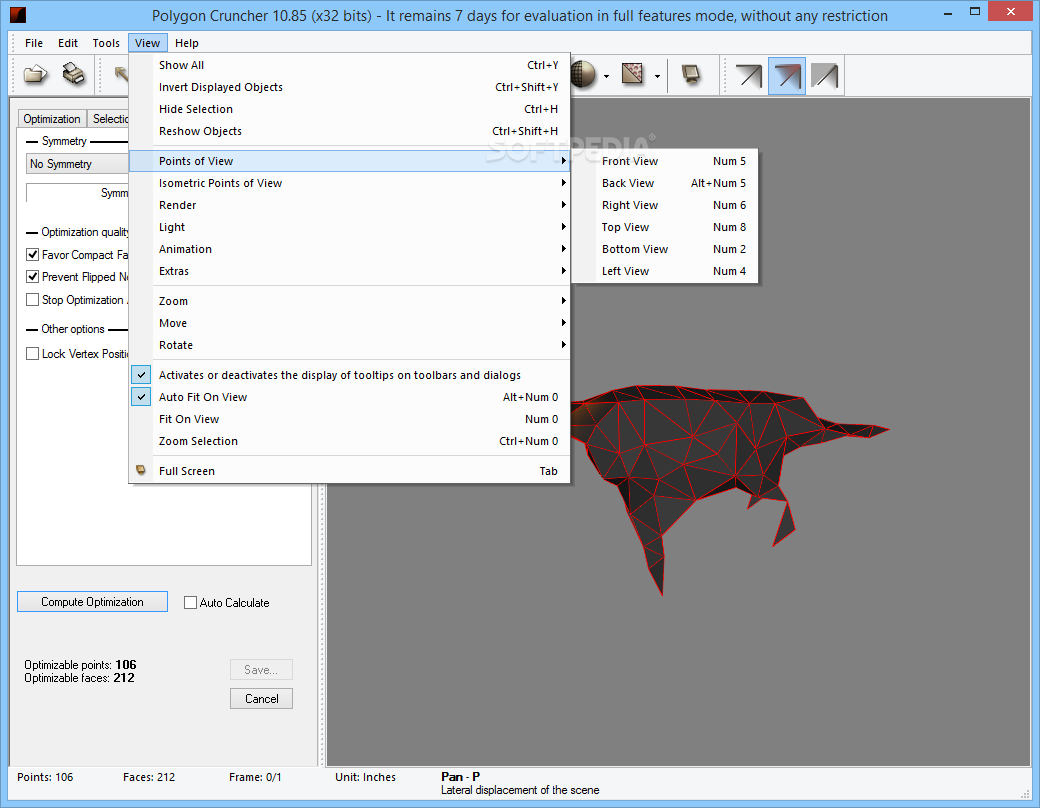
Task: Click the Polygon Cruncher application icon in title bar
Action: [18, 15]
